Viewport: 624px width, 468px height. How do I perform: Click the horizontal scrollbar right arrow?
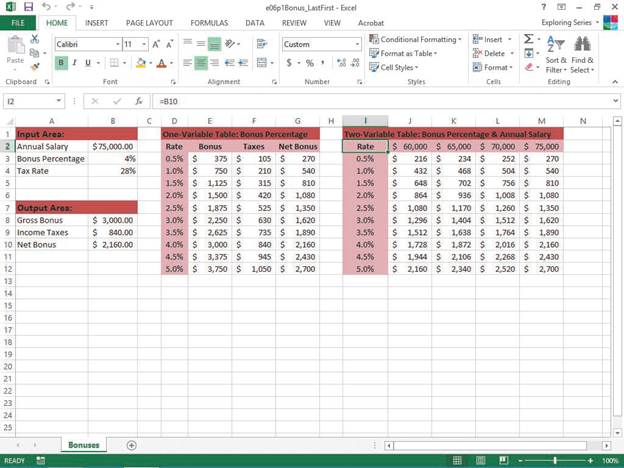click(606, 445)
